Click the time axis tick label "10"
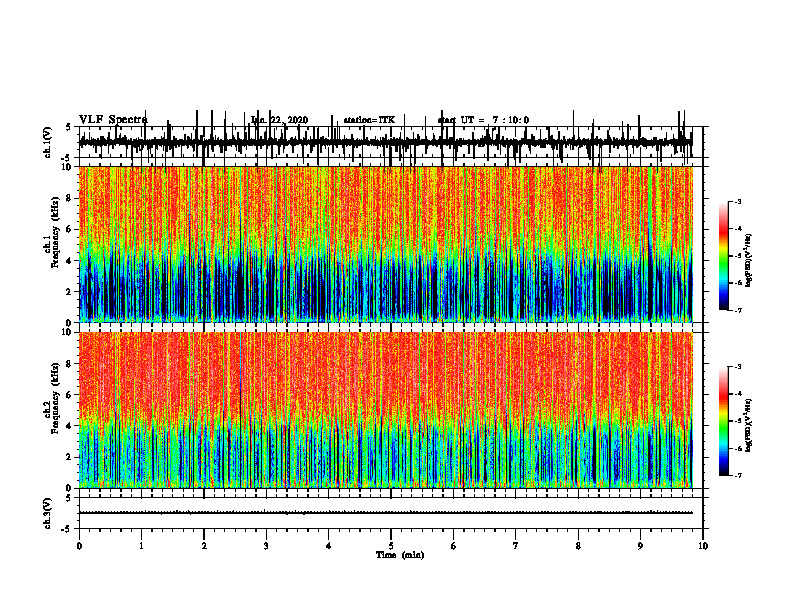Image resolution: width=792 pixels, height=612 pixels. click(703, 546)
